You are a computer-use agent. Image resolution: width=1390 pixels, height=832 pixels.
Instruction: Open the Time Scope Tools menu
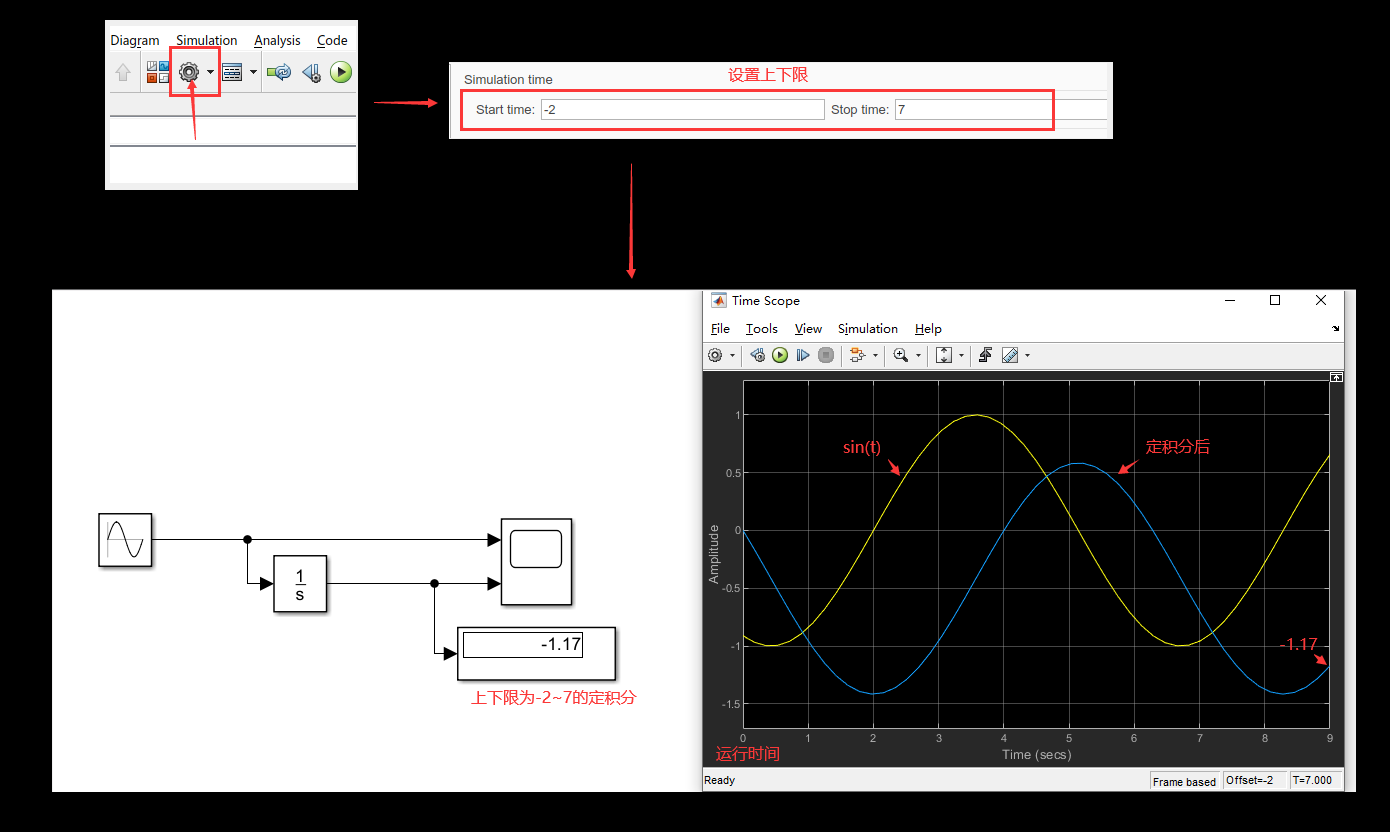coord(761,328)
